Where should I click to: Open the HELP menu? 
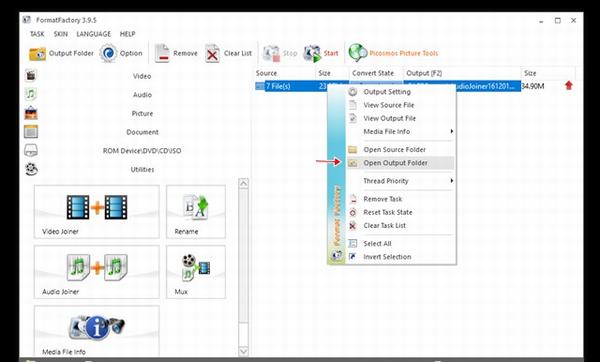[127, 34]
